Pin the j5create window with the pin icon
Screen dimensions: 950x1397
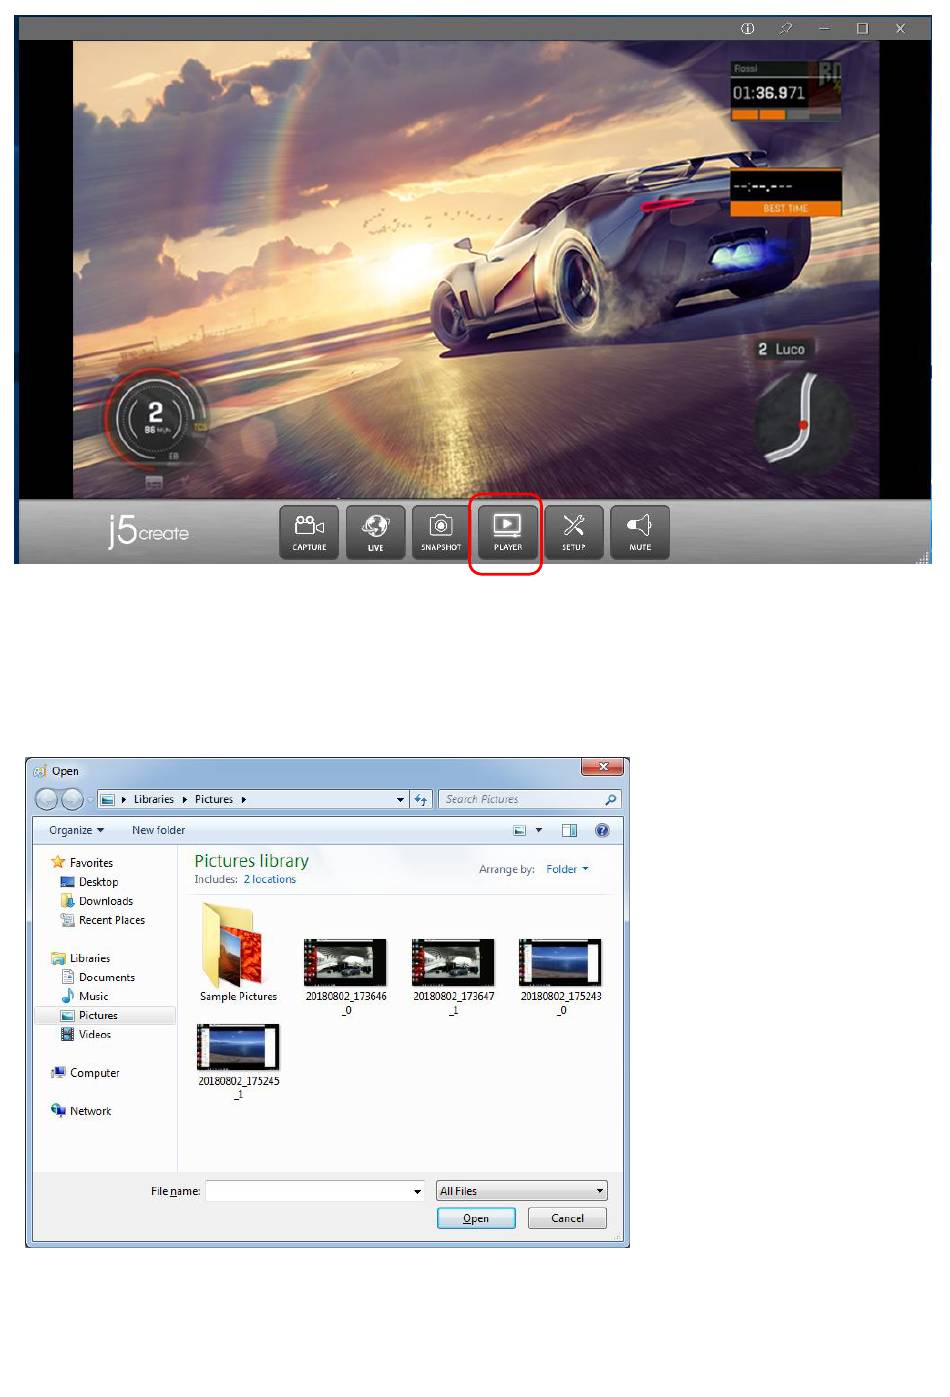(x=786, y=29)
